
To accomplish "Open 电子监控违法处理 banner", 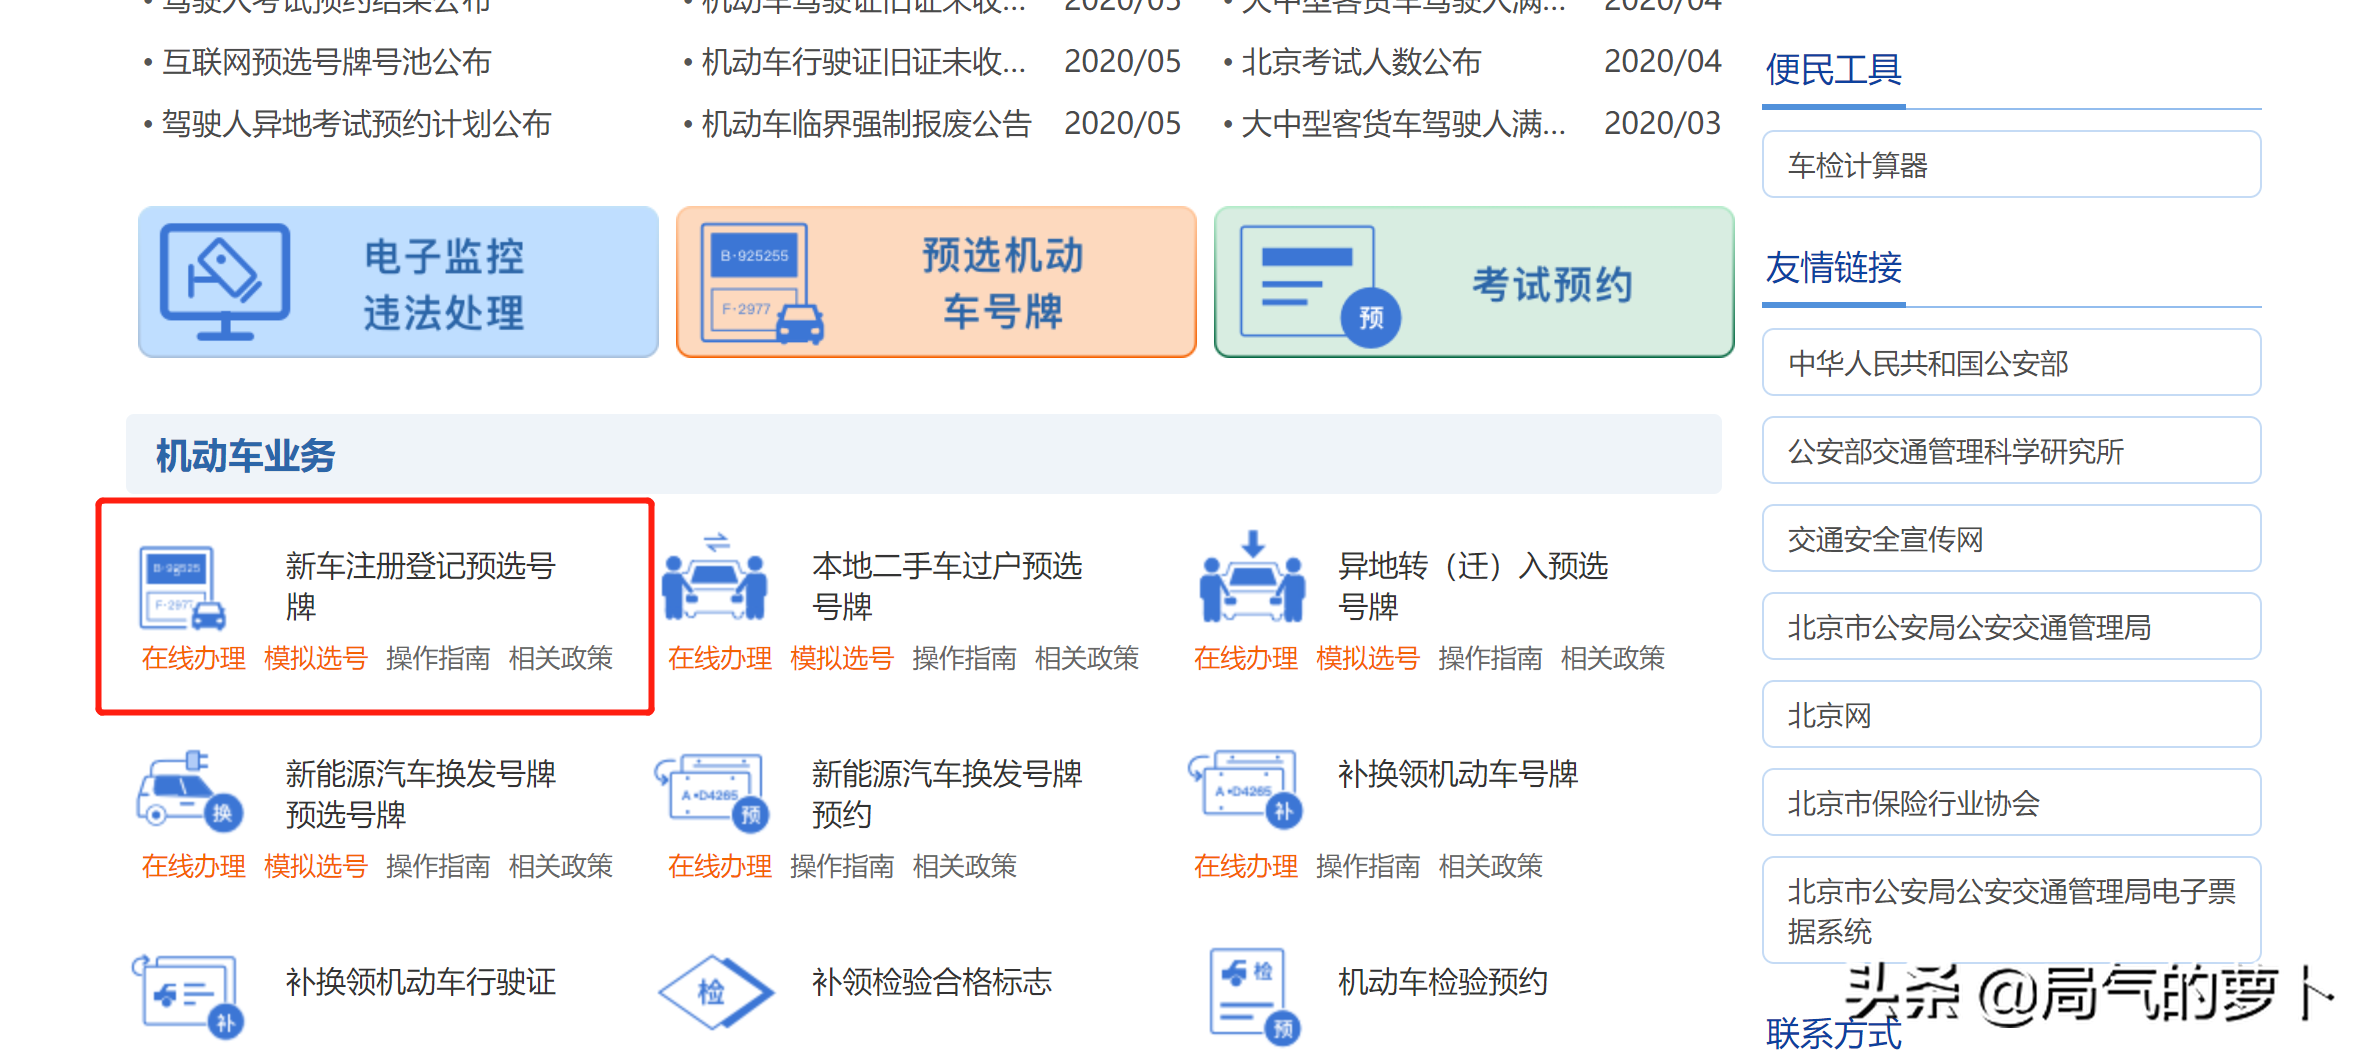I will coord(398,282).
